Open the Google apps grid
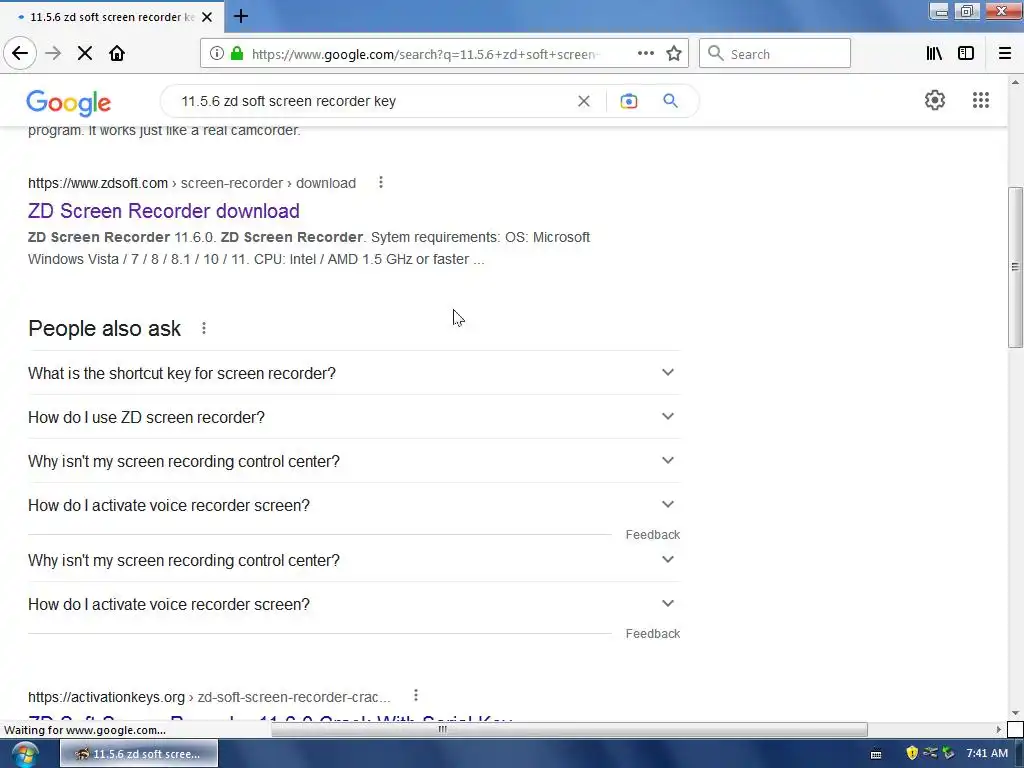Viewport: 1024px width, 768px height. [980, 100]
